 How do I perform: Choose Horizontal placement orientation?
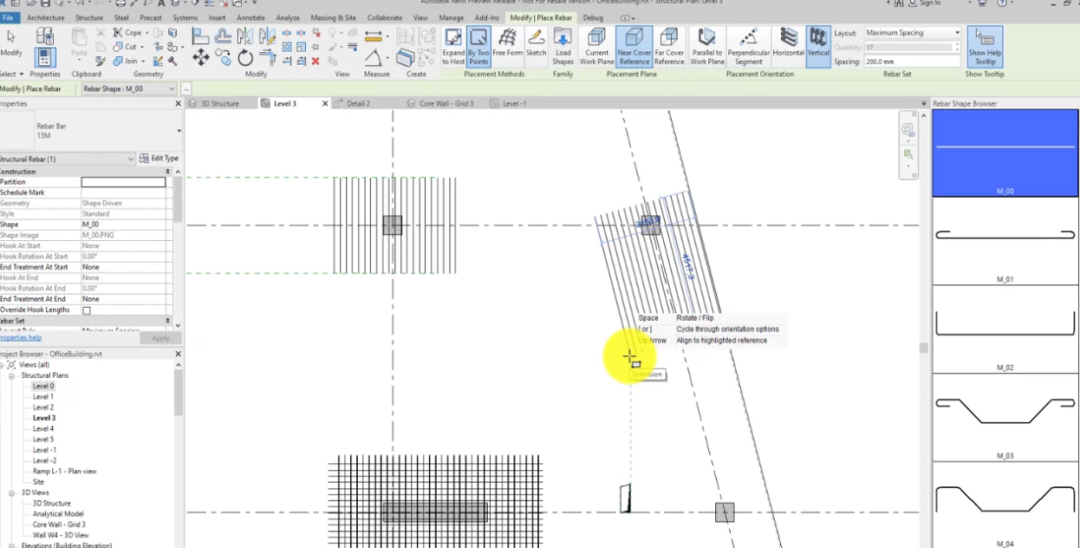pyautogui.click(x=788, y=43)
